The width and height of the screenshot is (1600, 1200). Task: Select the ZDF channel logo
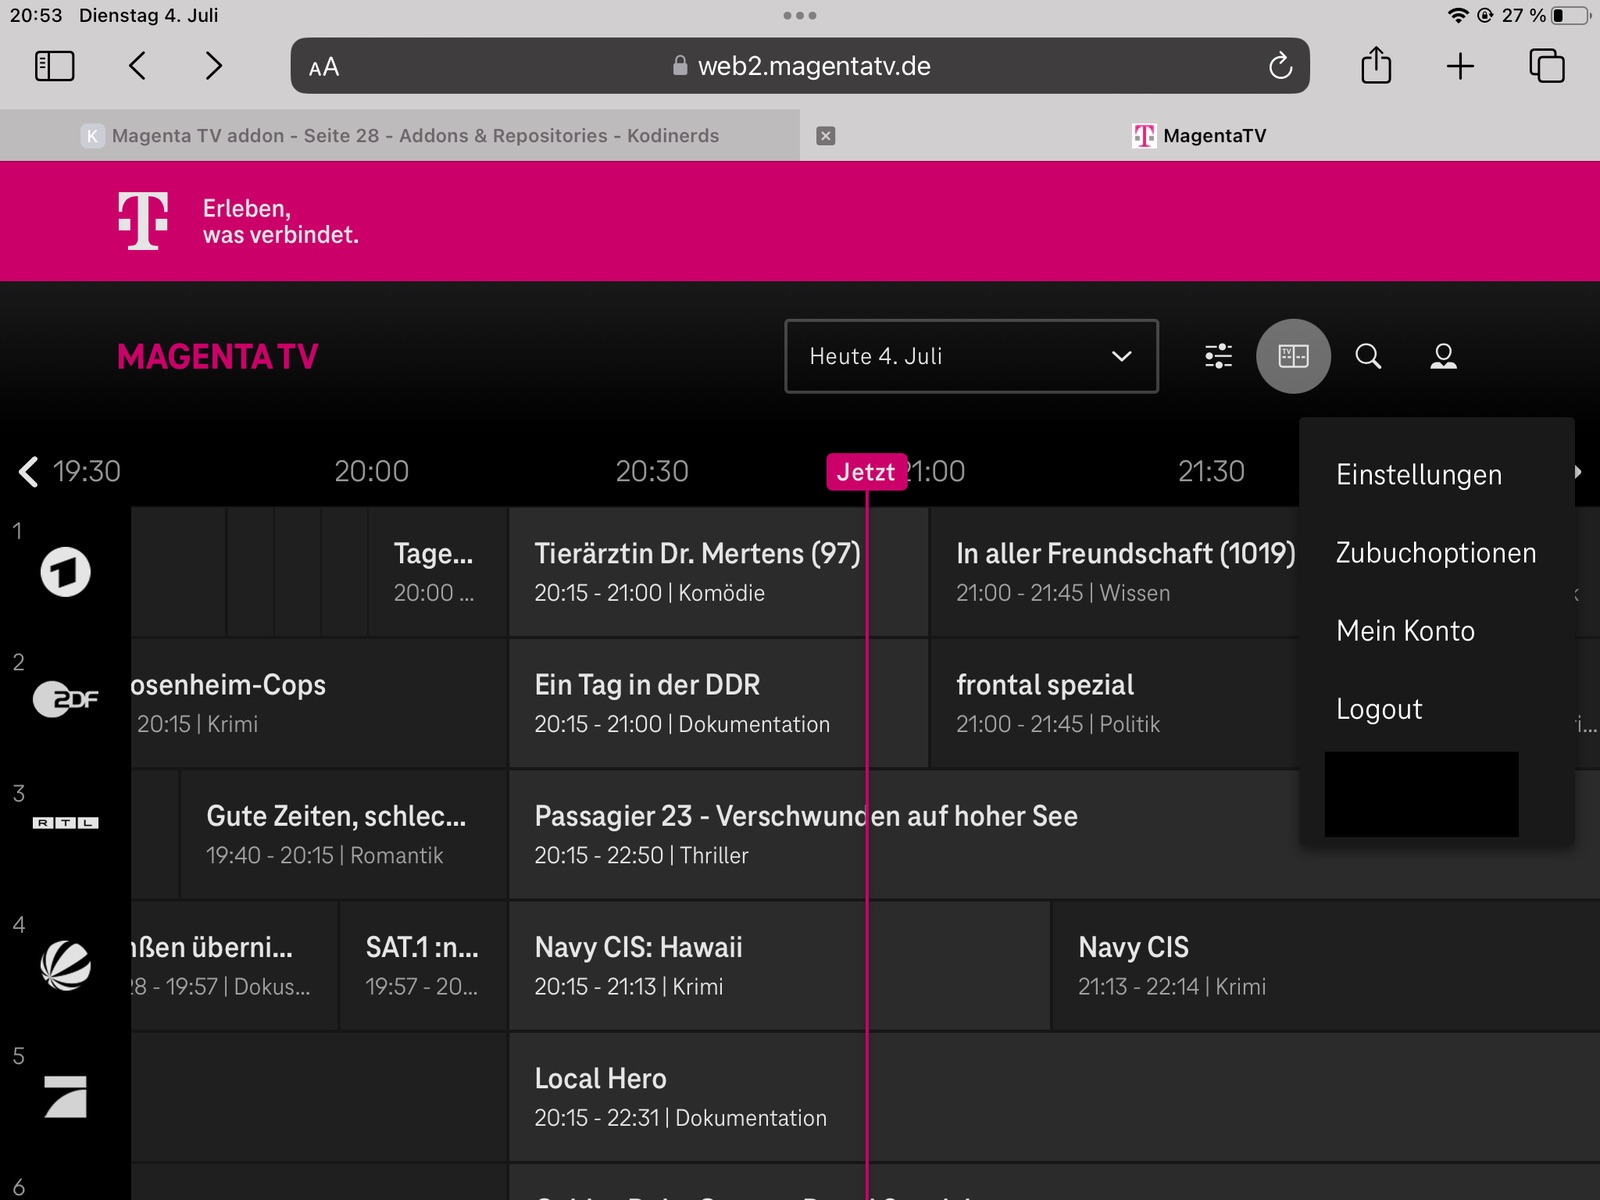(x=65, y=699)
